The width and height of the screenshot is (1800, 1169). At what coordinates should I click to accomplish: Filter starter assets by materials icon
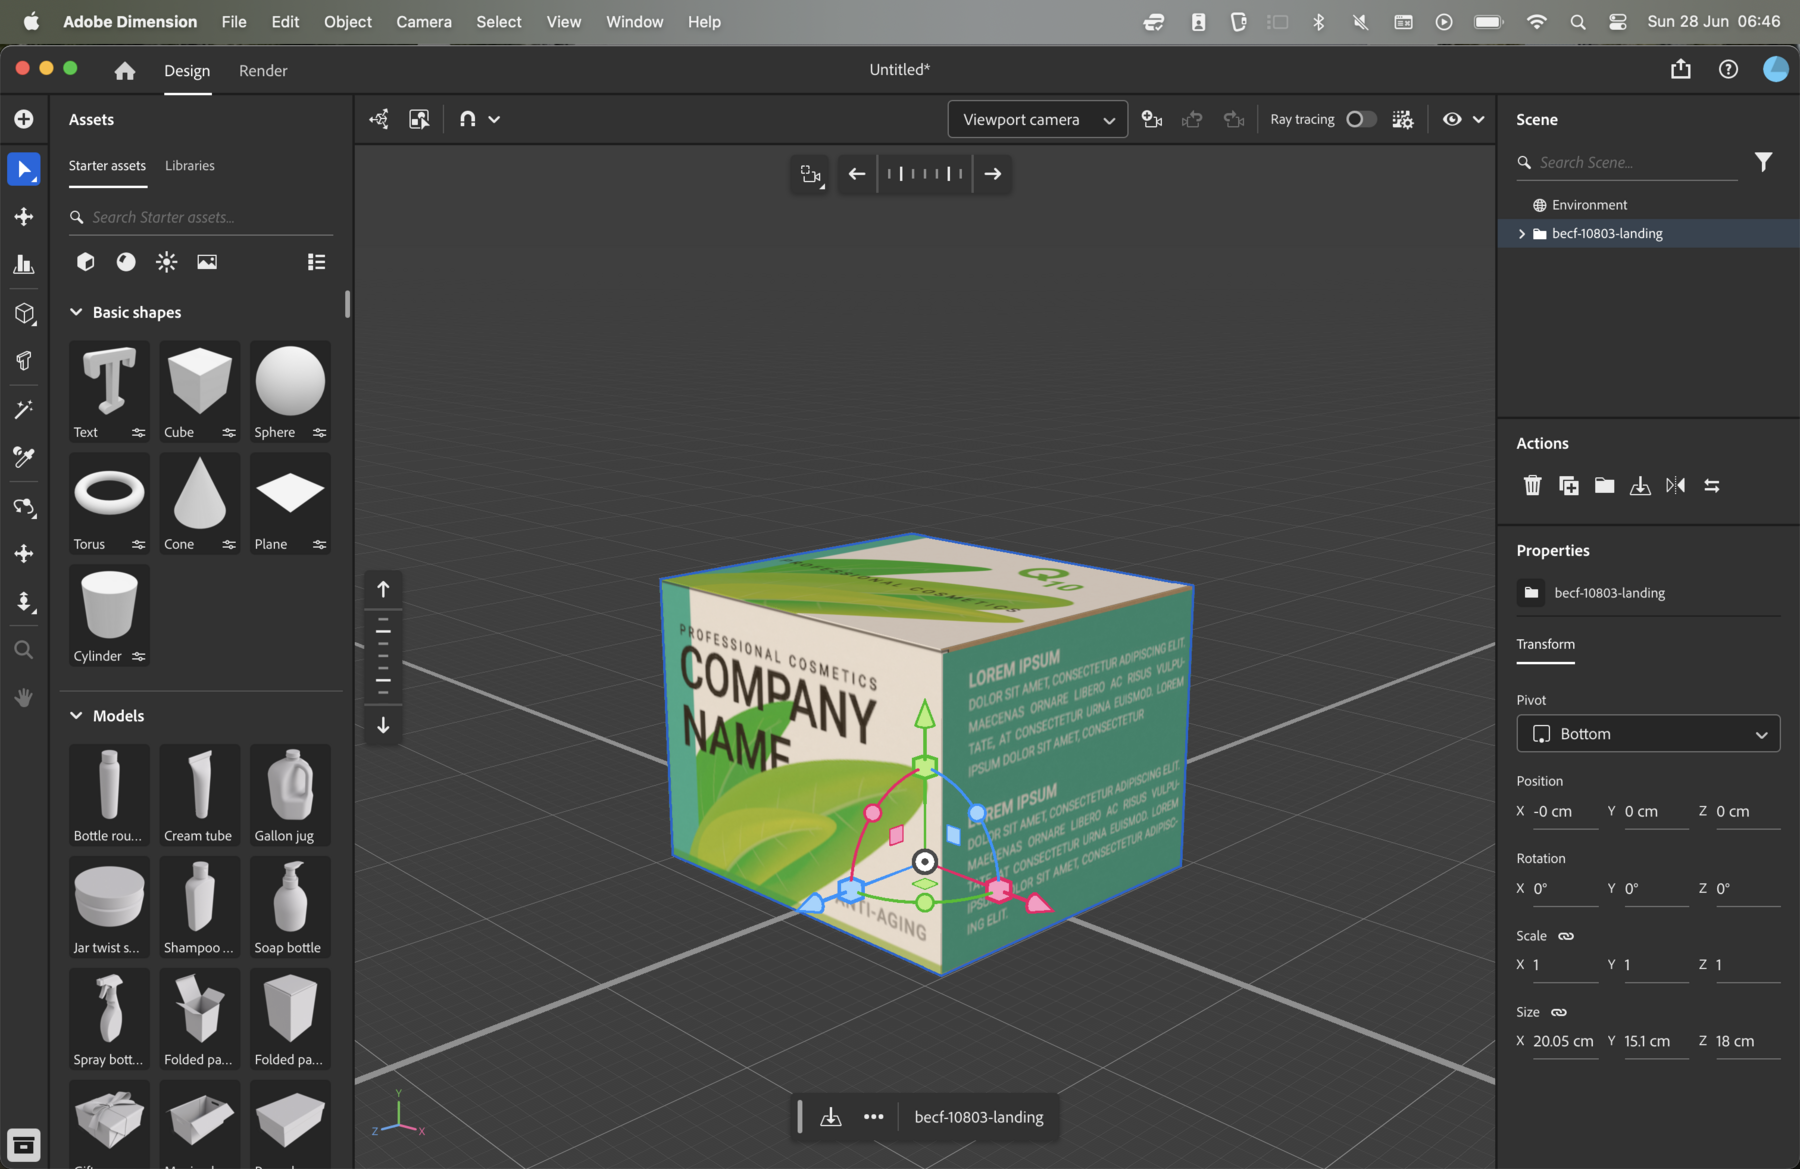[126, 261]
